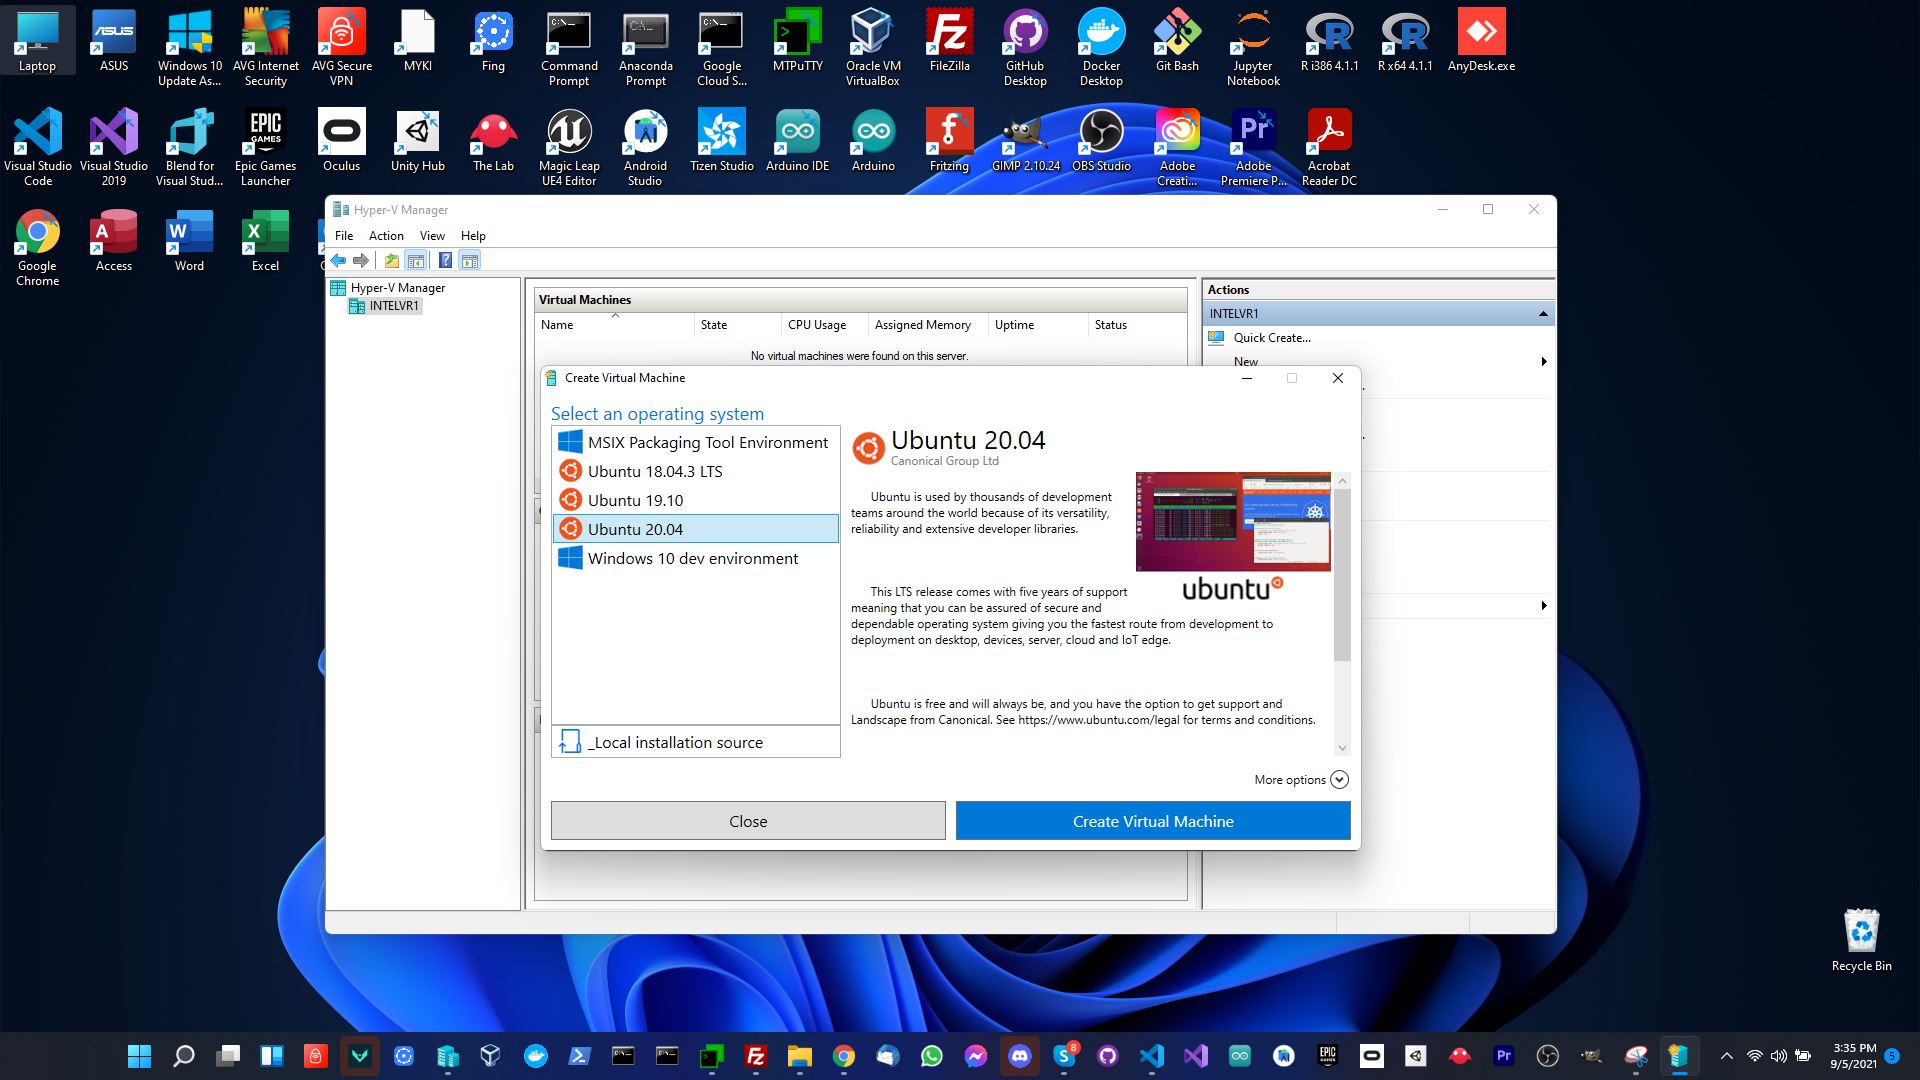Open the Unity Hub desktop icon
The width and height of the screenshot is (1920, 1080).
[418, 141]
